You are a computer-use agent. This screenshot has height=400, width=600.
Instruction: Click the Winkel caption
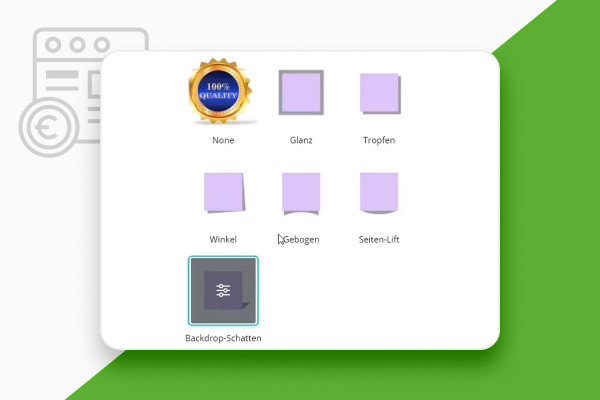tap(223, 239)
